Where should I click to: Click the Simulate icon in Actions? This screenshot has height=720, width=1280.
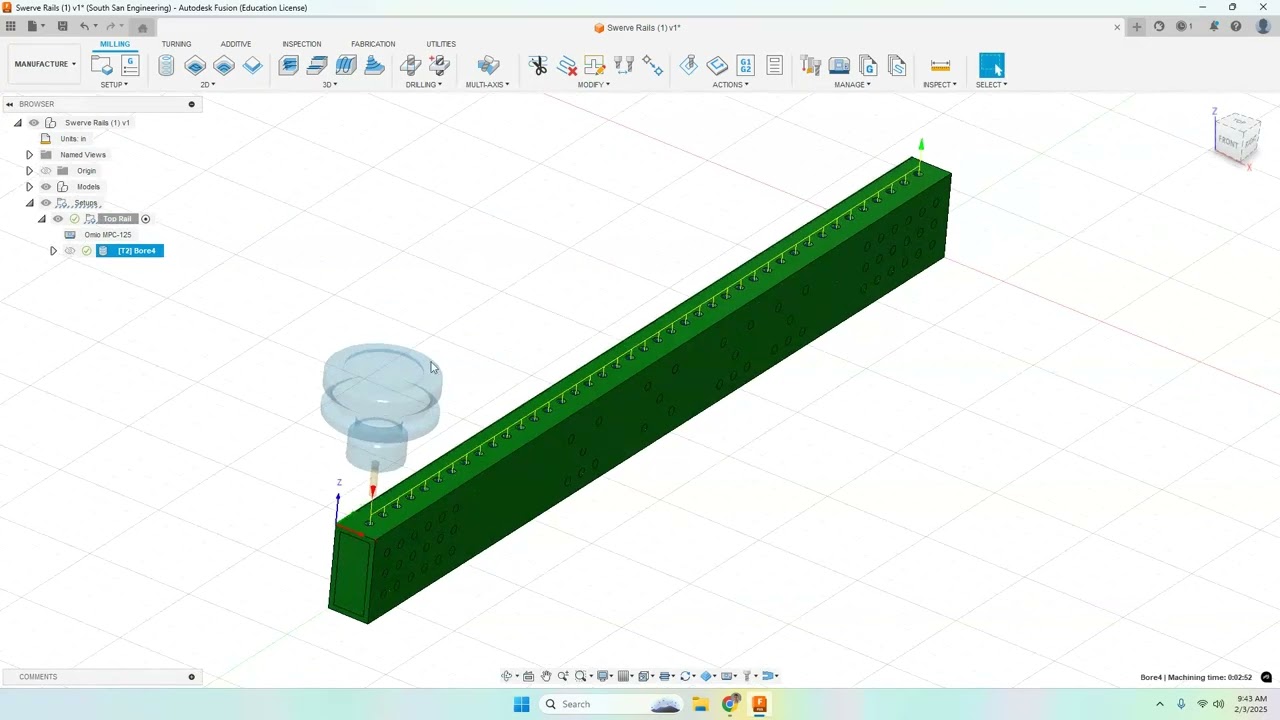point(689,66)
